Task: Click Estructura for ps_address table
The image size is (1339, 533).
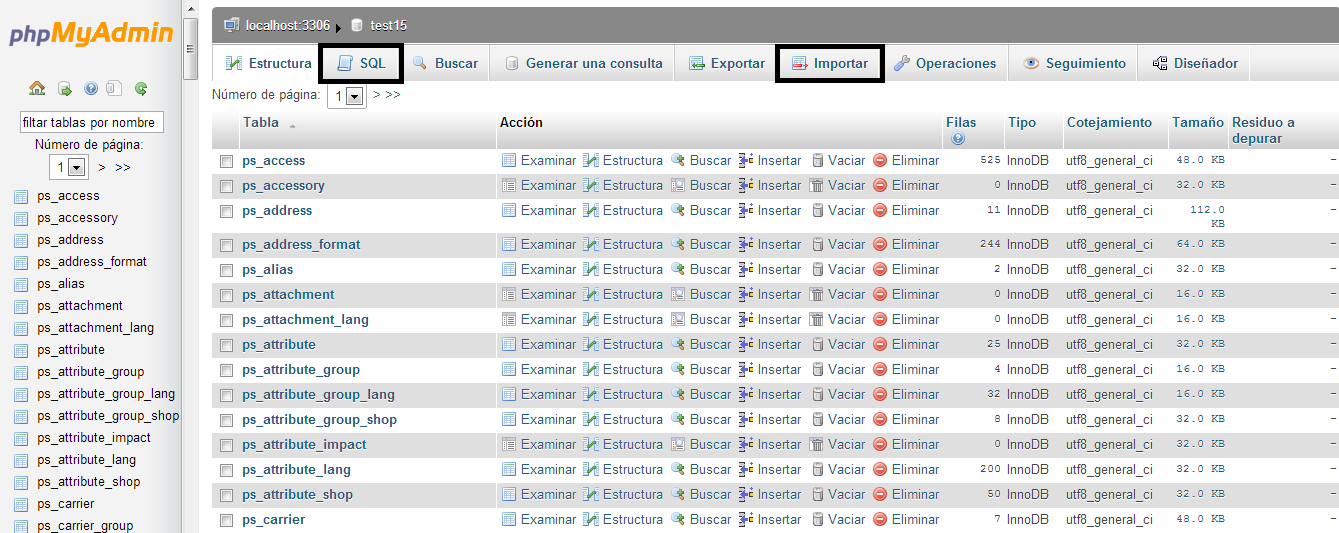Action: (623, 210)
